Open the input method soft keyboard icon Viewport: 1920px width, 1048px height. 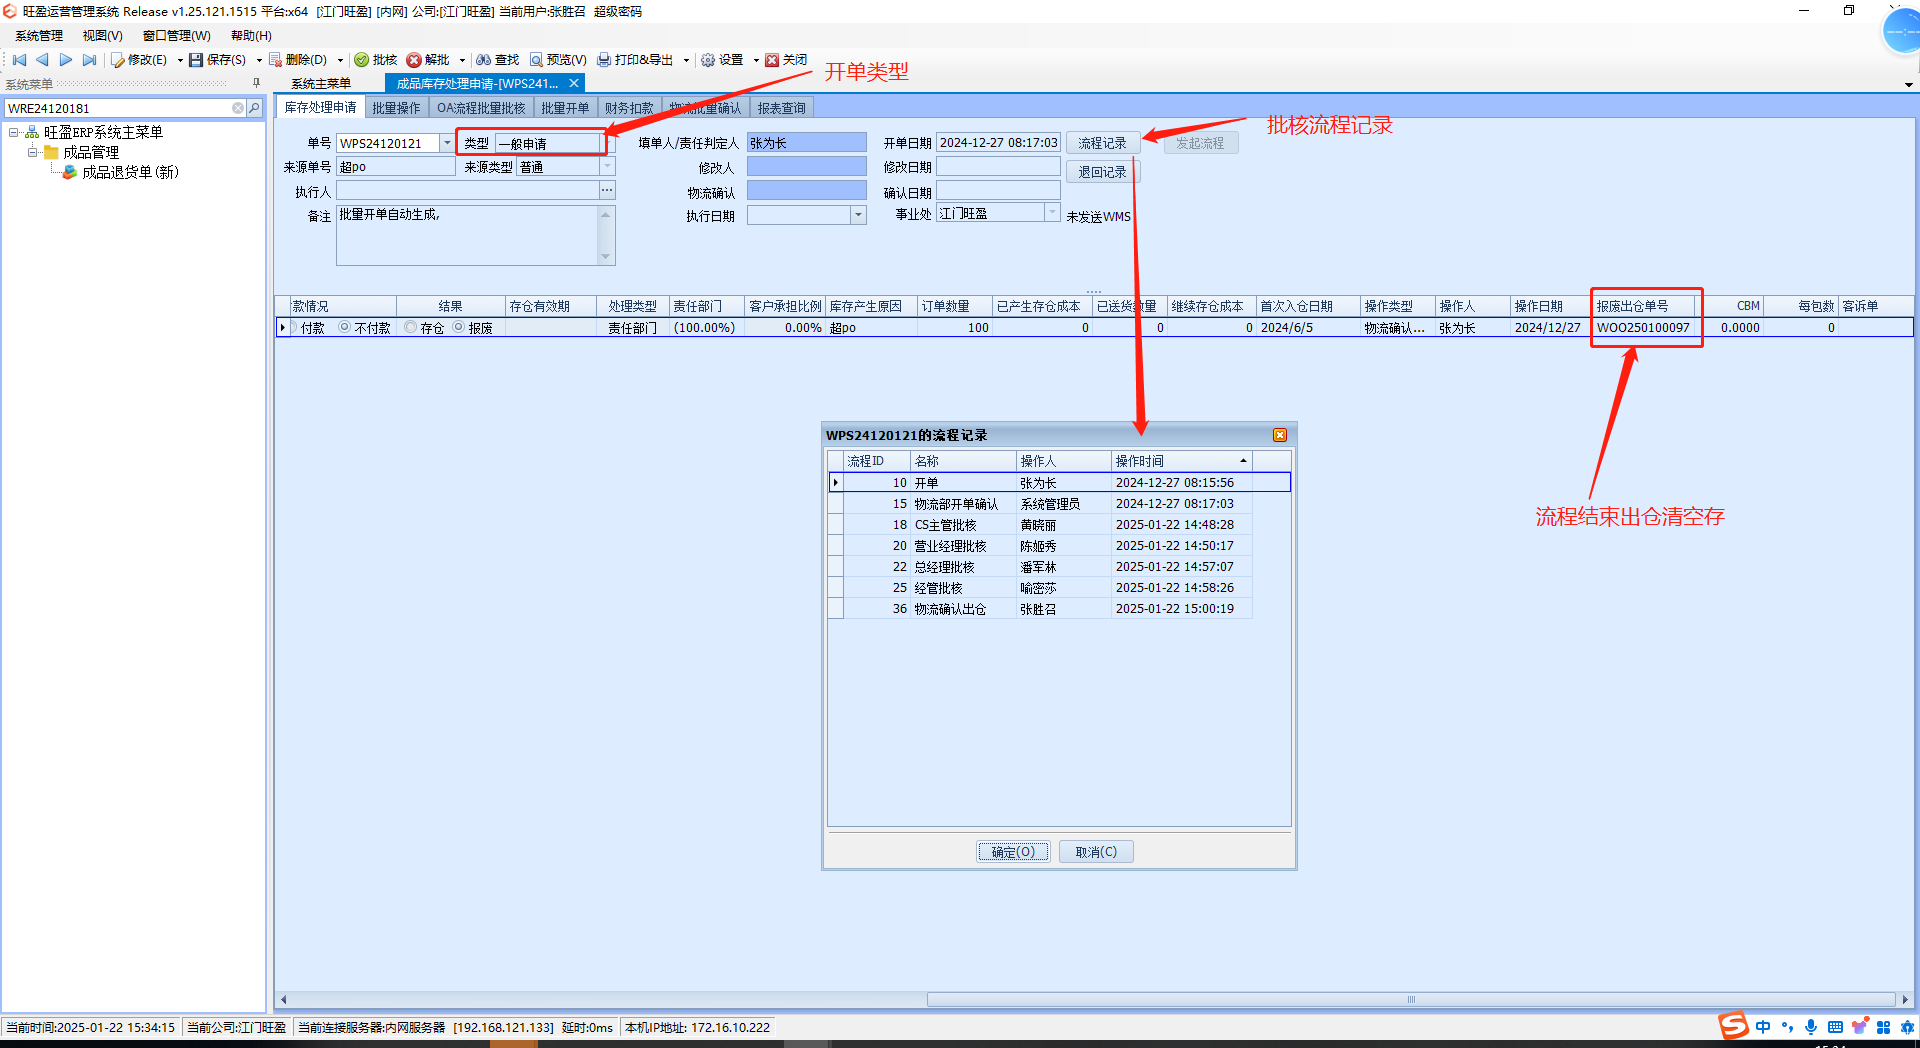(1835, 1027)
